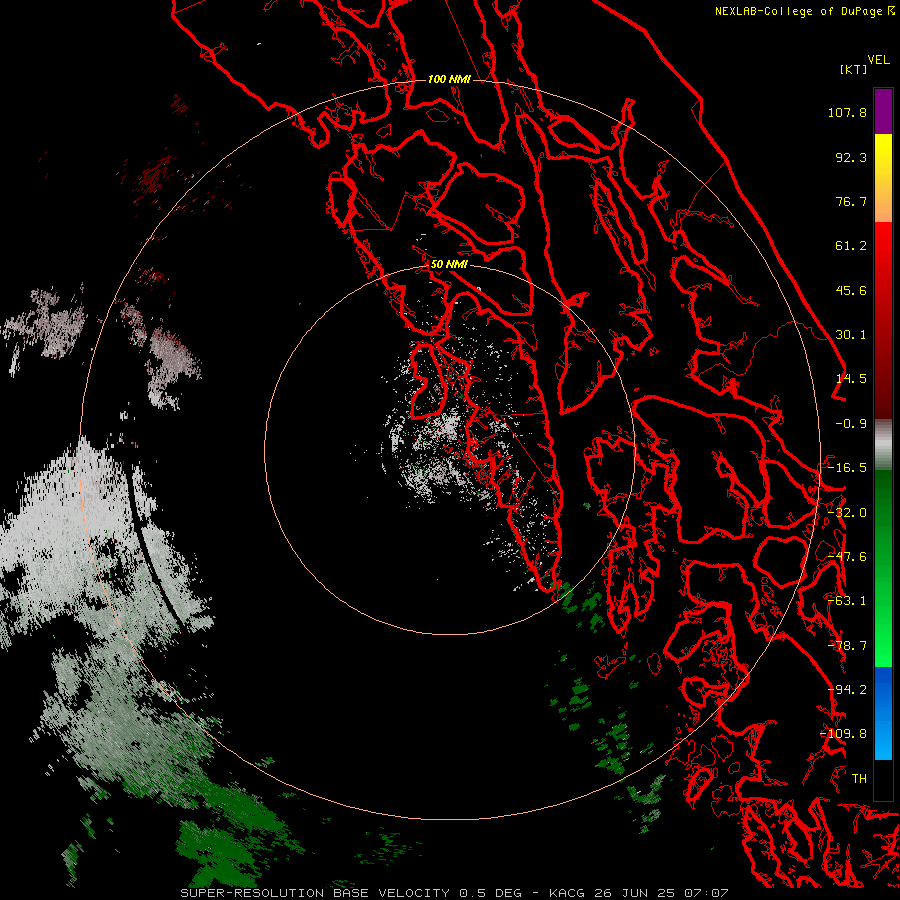Image resolution: width=900 pixels, height=900 pixels.
Task: Select the -94.2 velocity scale value
Action: point(847,690)
